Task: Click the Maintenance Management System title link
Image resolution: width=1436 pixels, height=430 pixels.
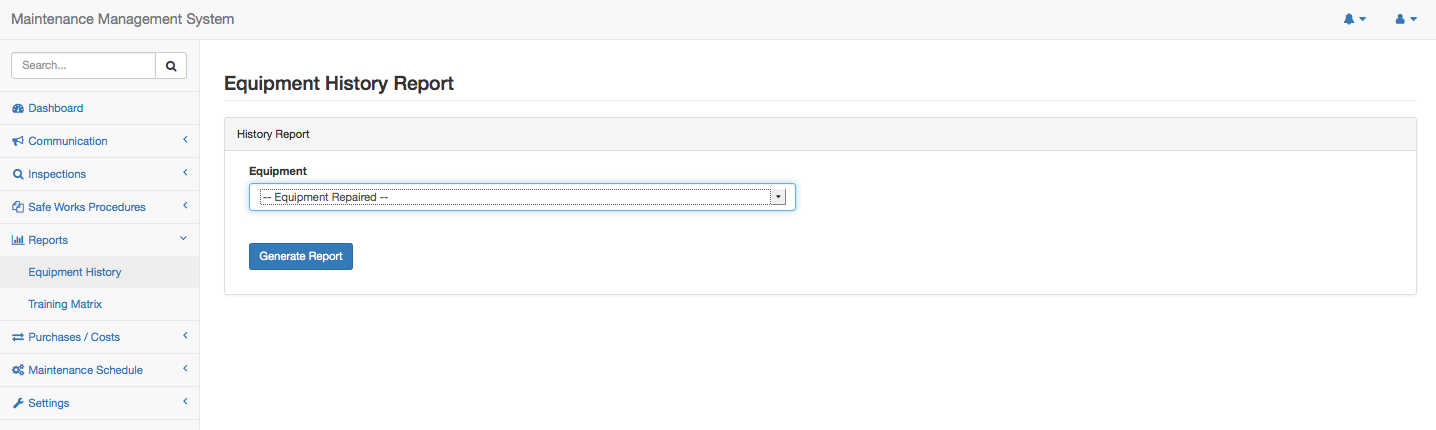Action: 123,19
